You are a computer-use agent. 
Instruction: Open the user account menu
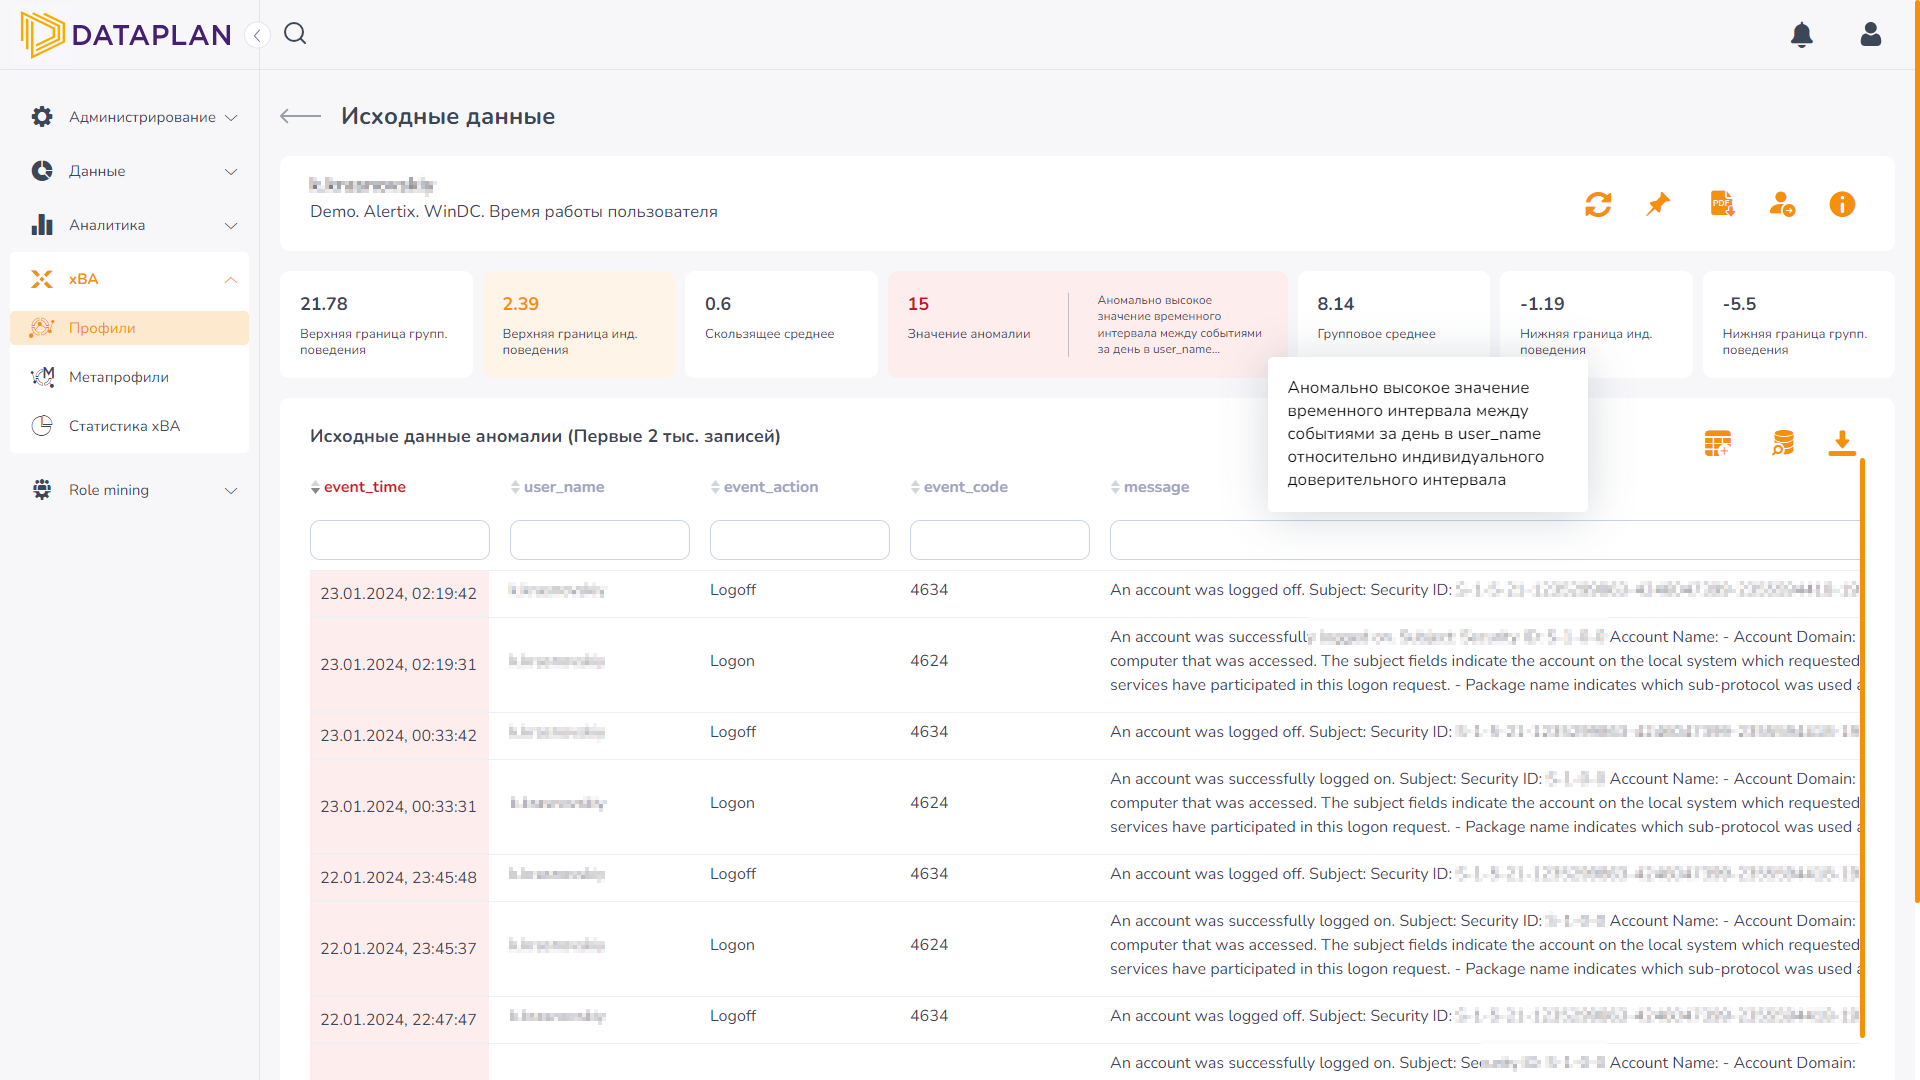click(1870, 35)
